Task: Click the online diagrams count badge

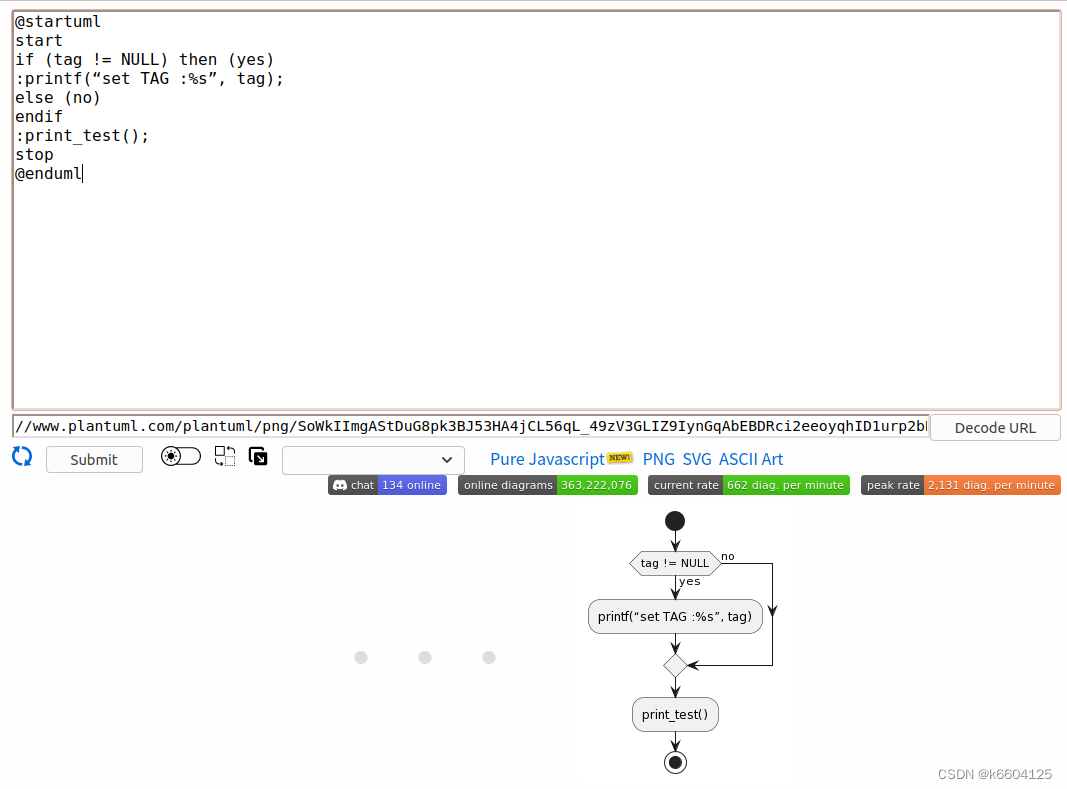Action: click(x=548, y=485)
